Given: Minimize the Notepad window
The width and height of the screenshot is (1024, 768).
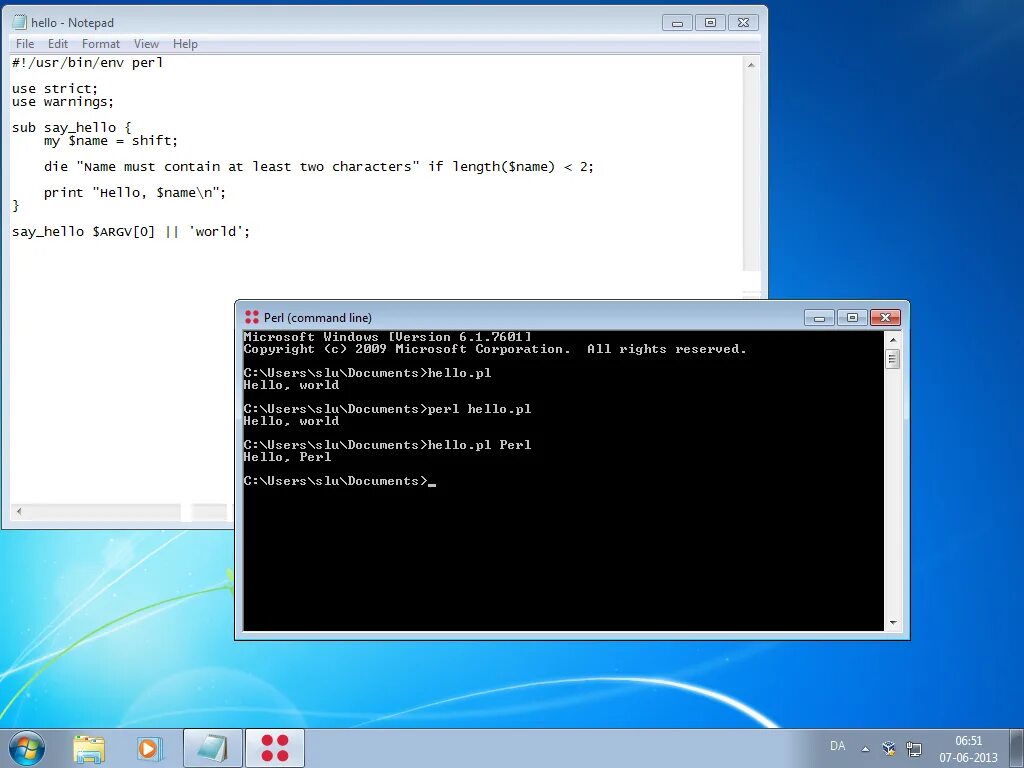Looking at the screenshot, I should pyautogui.click(x=677, y=23).
